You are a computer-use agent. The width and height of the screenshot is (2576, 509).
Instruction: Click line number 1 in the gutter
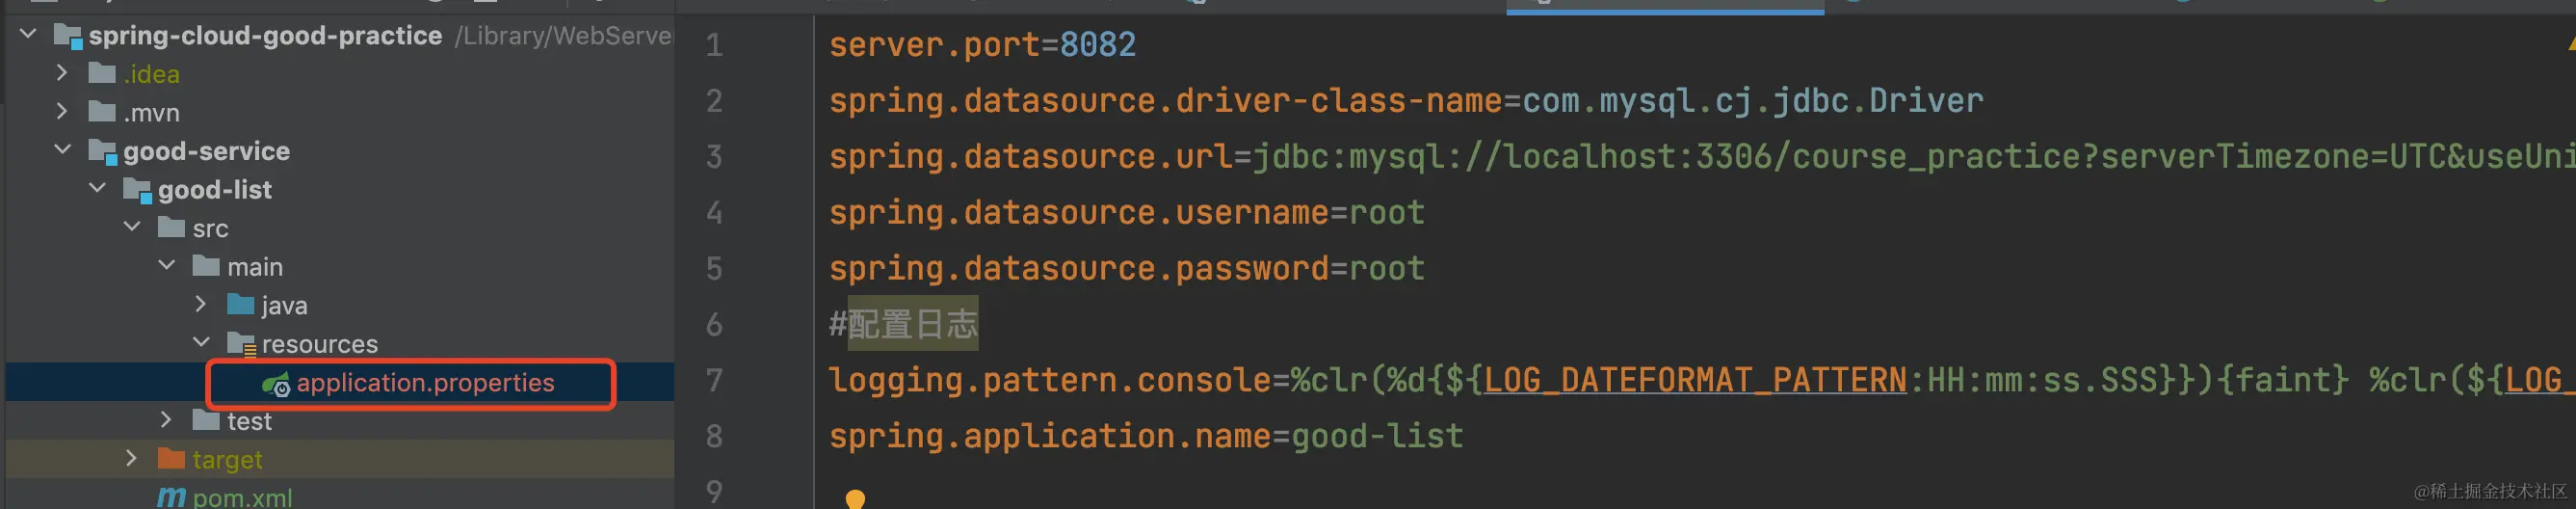tap(714, 44)
